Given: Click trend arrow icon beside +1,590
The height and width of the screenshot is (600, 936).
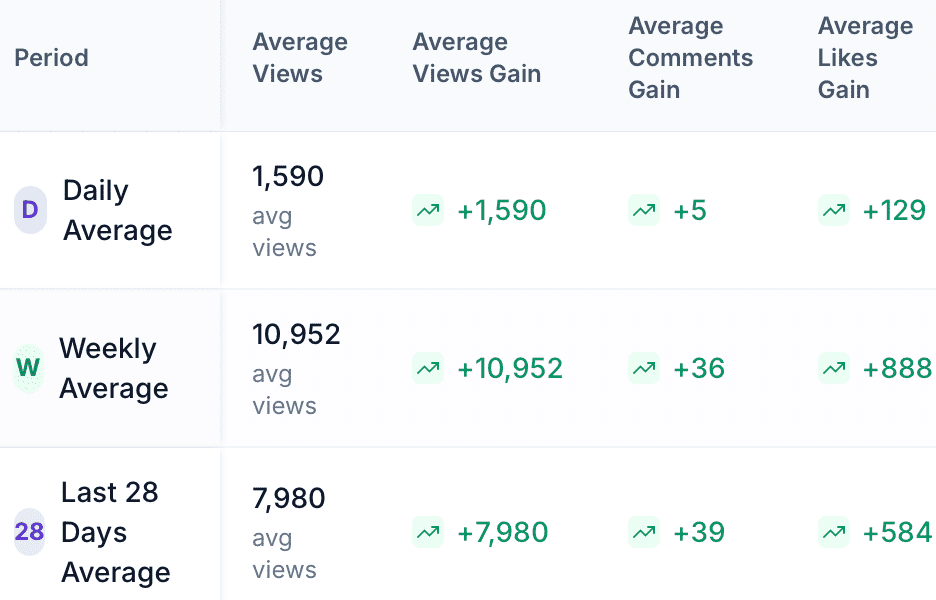Looking at the screenshot, I should click(x=428, y=210).
